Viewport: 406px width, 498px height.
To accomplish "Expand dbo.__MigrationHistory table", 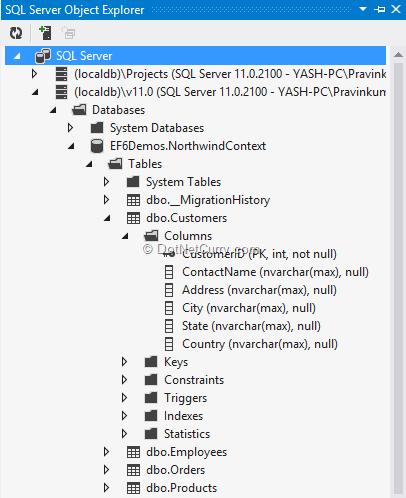I will click(106, 200).
